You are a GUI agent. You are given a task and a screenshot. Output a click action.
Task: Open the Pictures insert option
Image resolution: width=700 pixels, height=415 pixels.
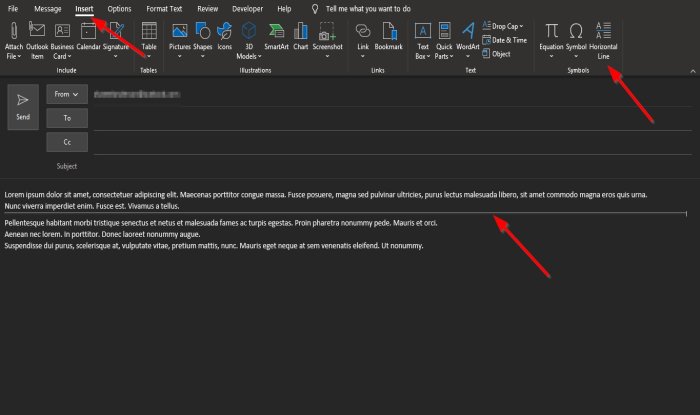click(x=180, y=34)
